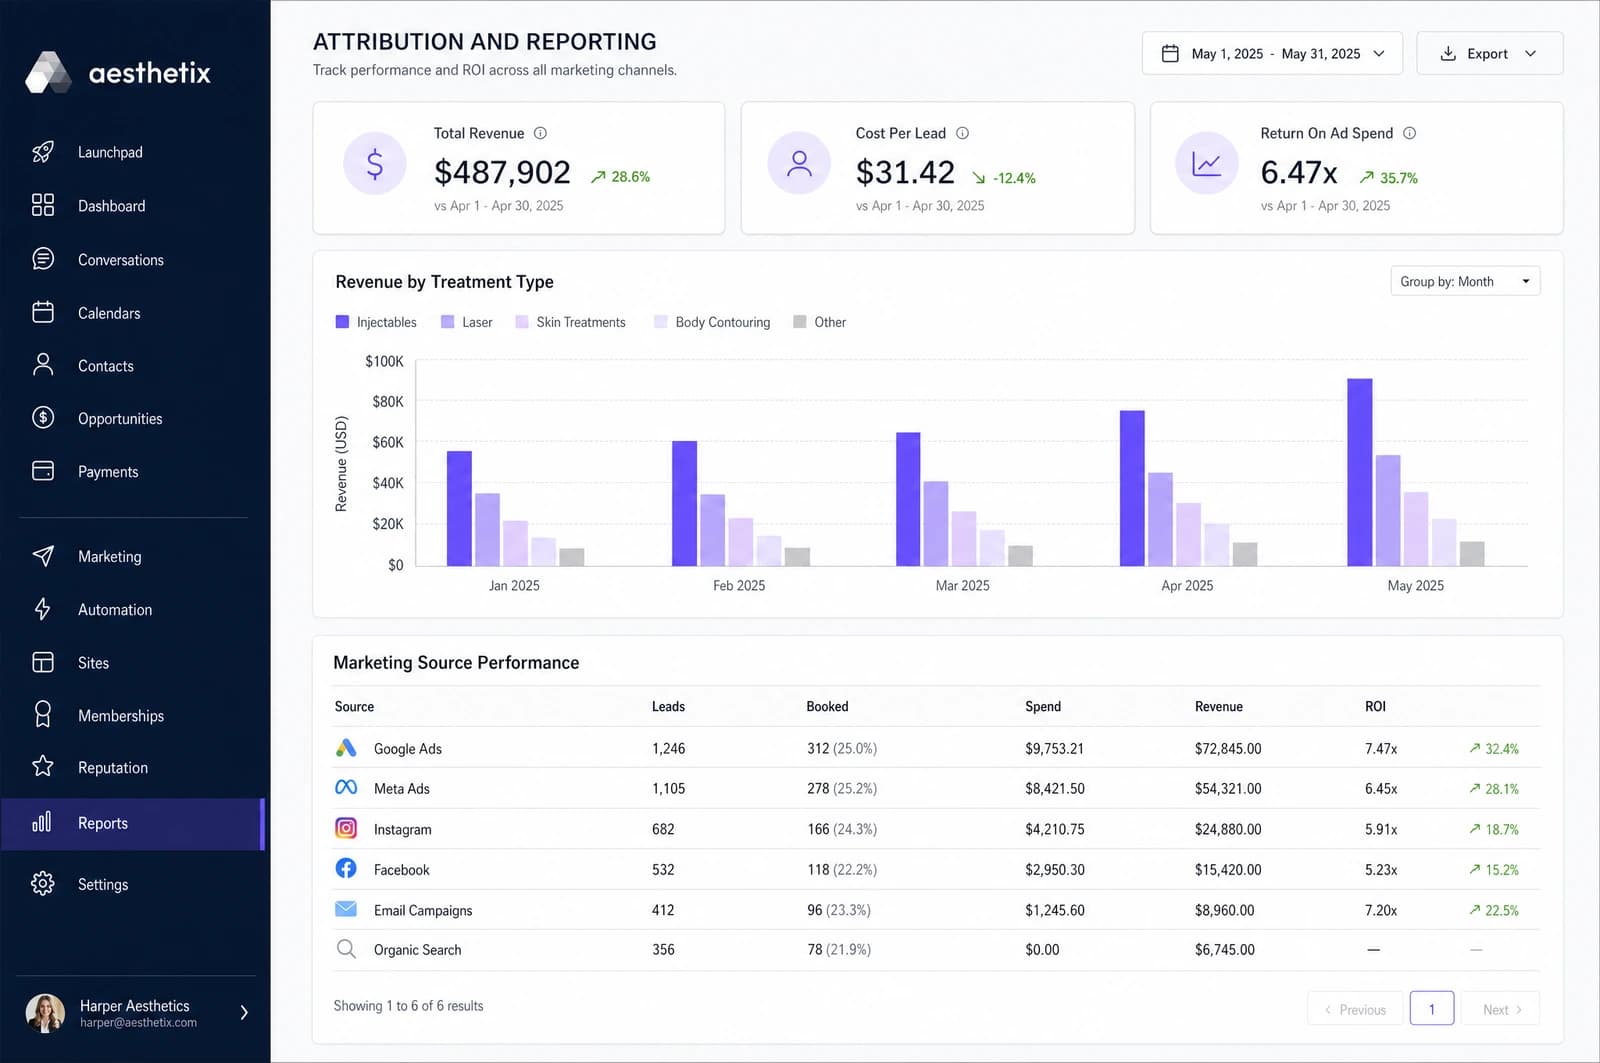Click the Total Revenue dollar icon
Image resolution: width=1600 pixels, height=1063 pixels.
pos(375,163)
